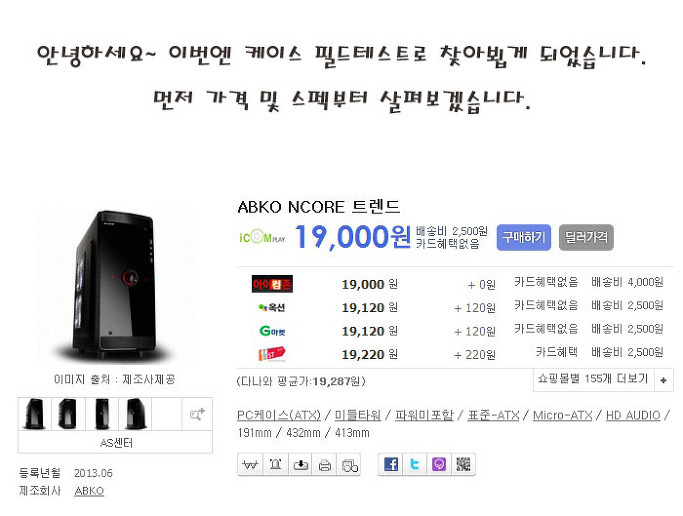Click the compare products icon

point(349,465)
